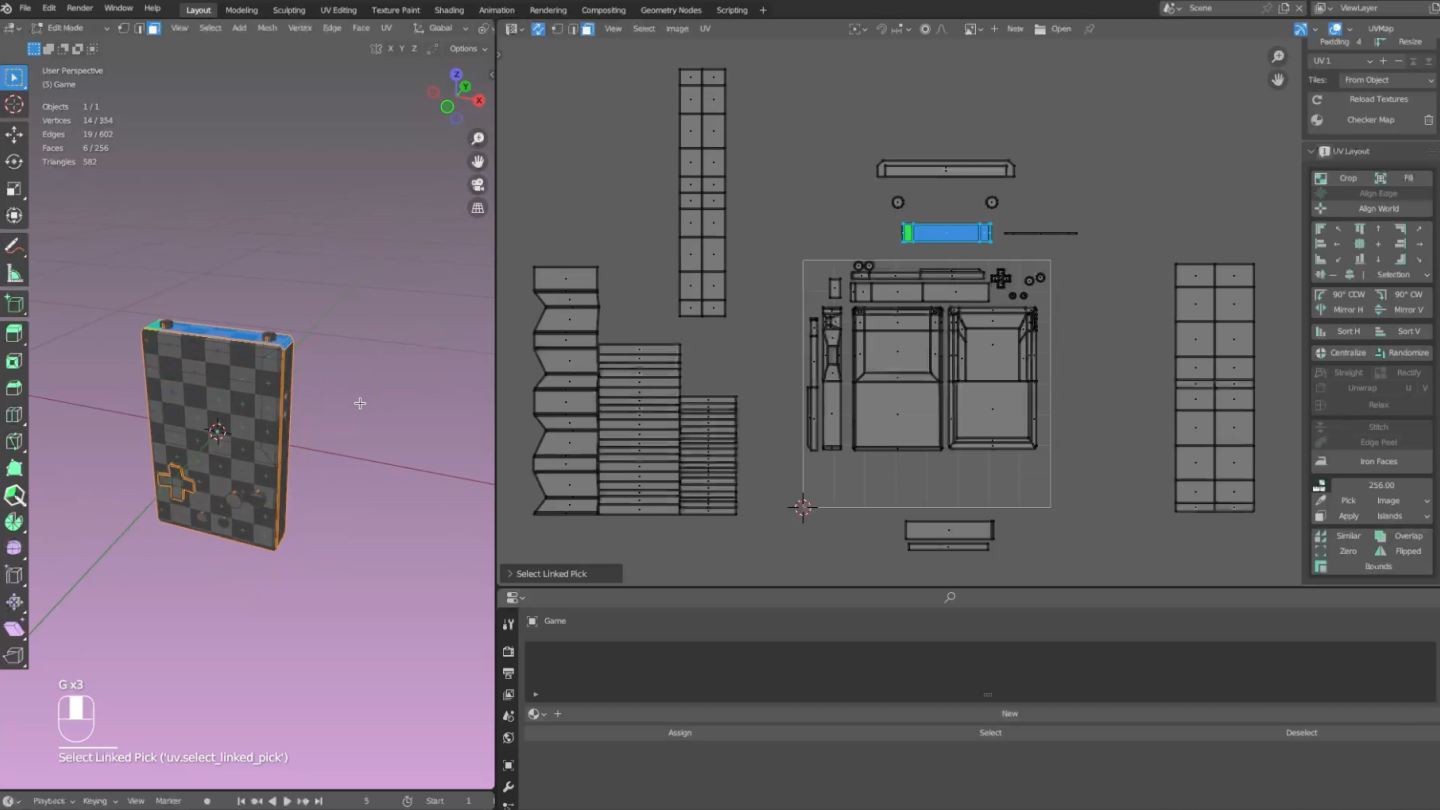Switch orthographic/perspective grid icon
This screenshot has height=810, width=1440.
(478, 208)
